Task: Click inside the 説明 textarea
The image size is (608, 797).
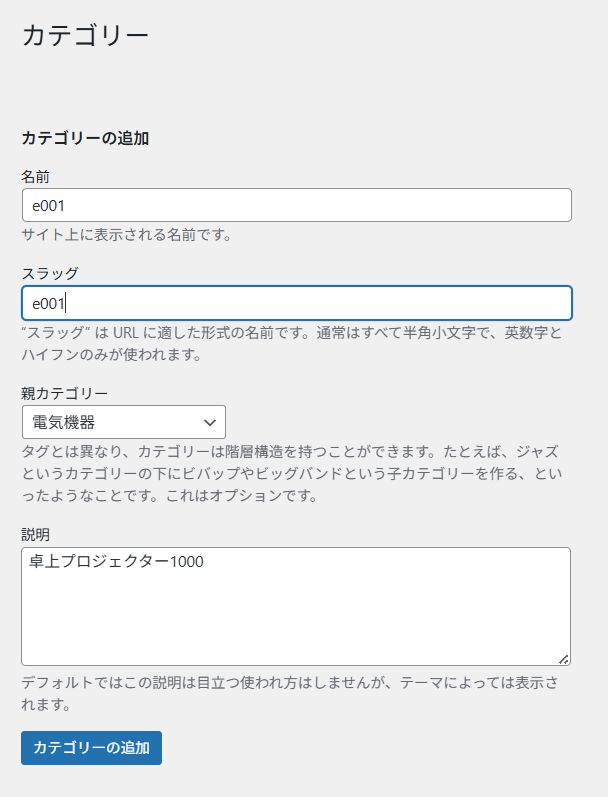Action: click(x=296, y=606)
